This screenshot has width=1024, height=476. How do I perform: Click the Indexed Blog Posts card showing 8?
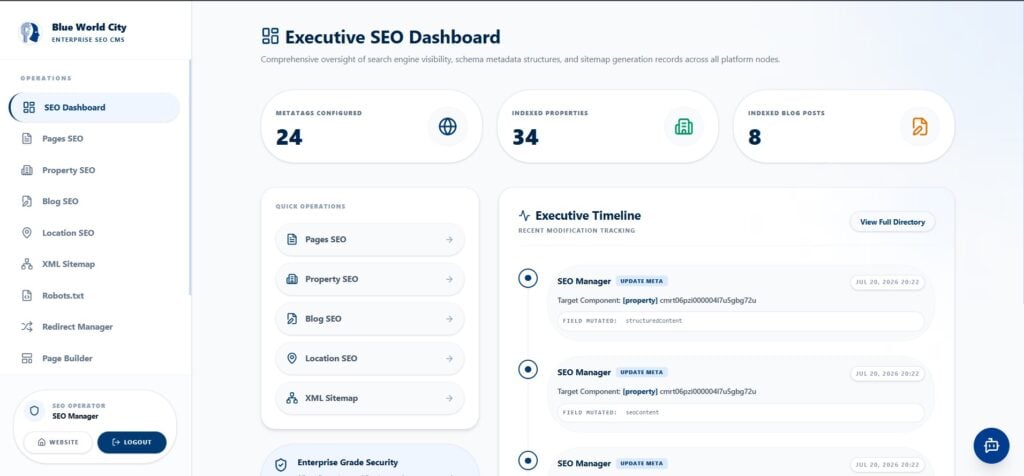pos(844,127)
